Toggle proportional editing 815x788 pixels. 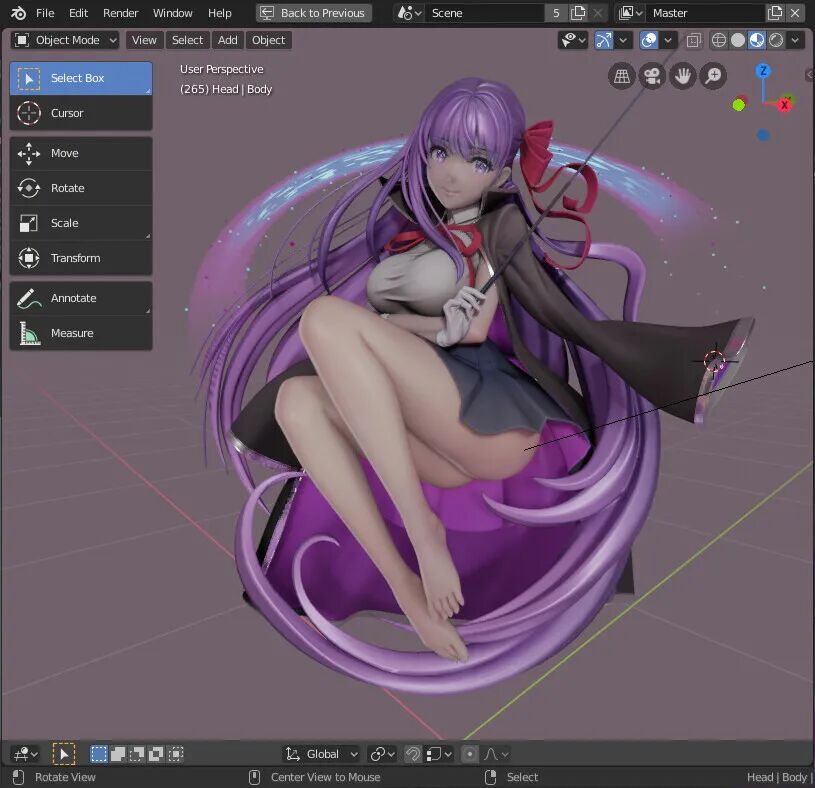[470, 754]
